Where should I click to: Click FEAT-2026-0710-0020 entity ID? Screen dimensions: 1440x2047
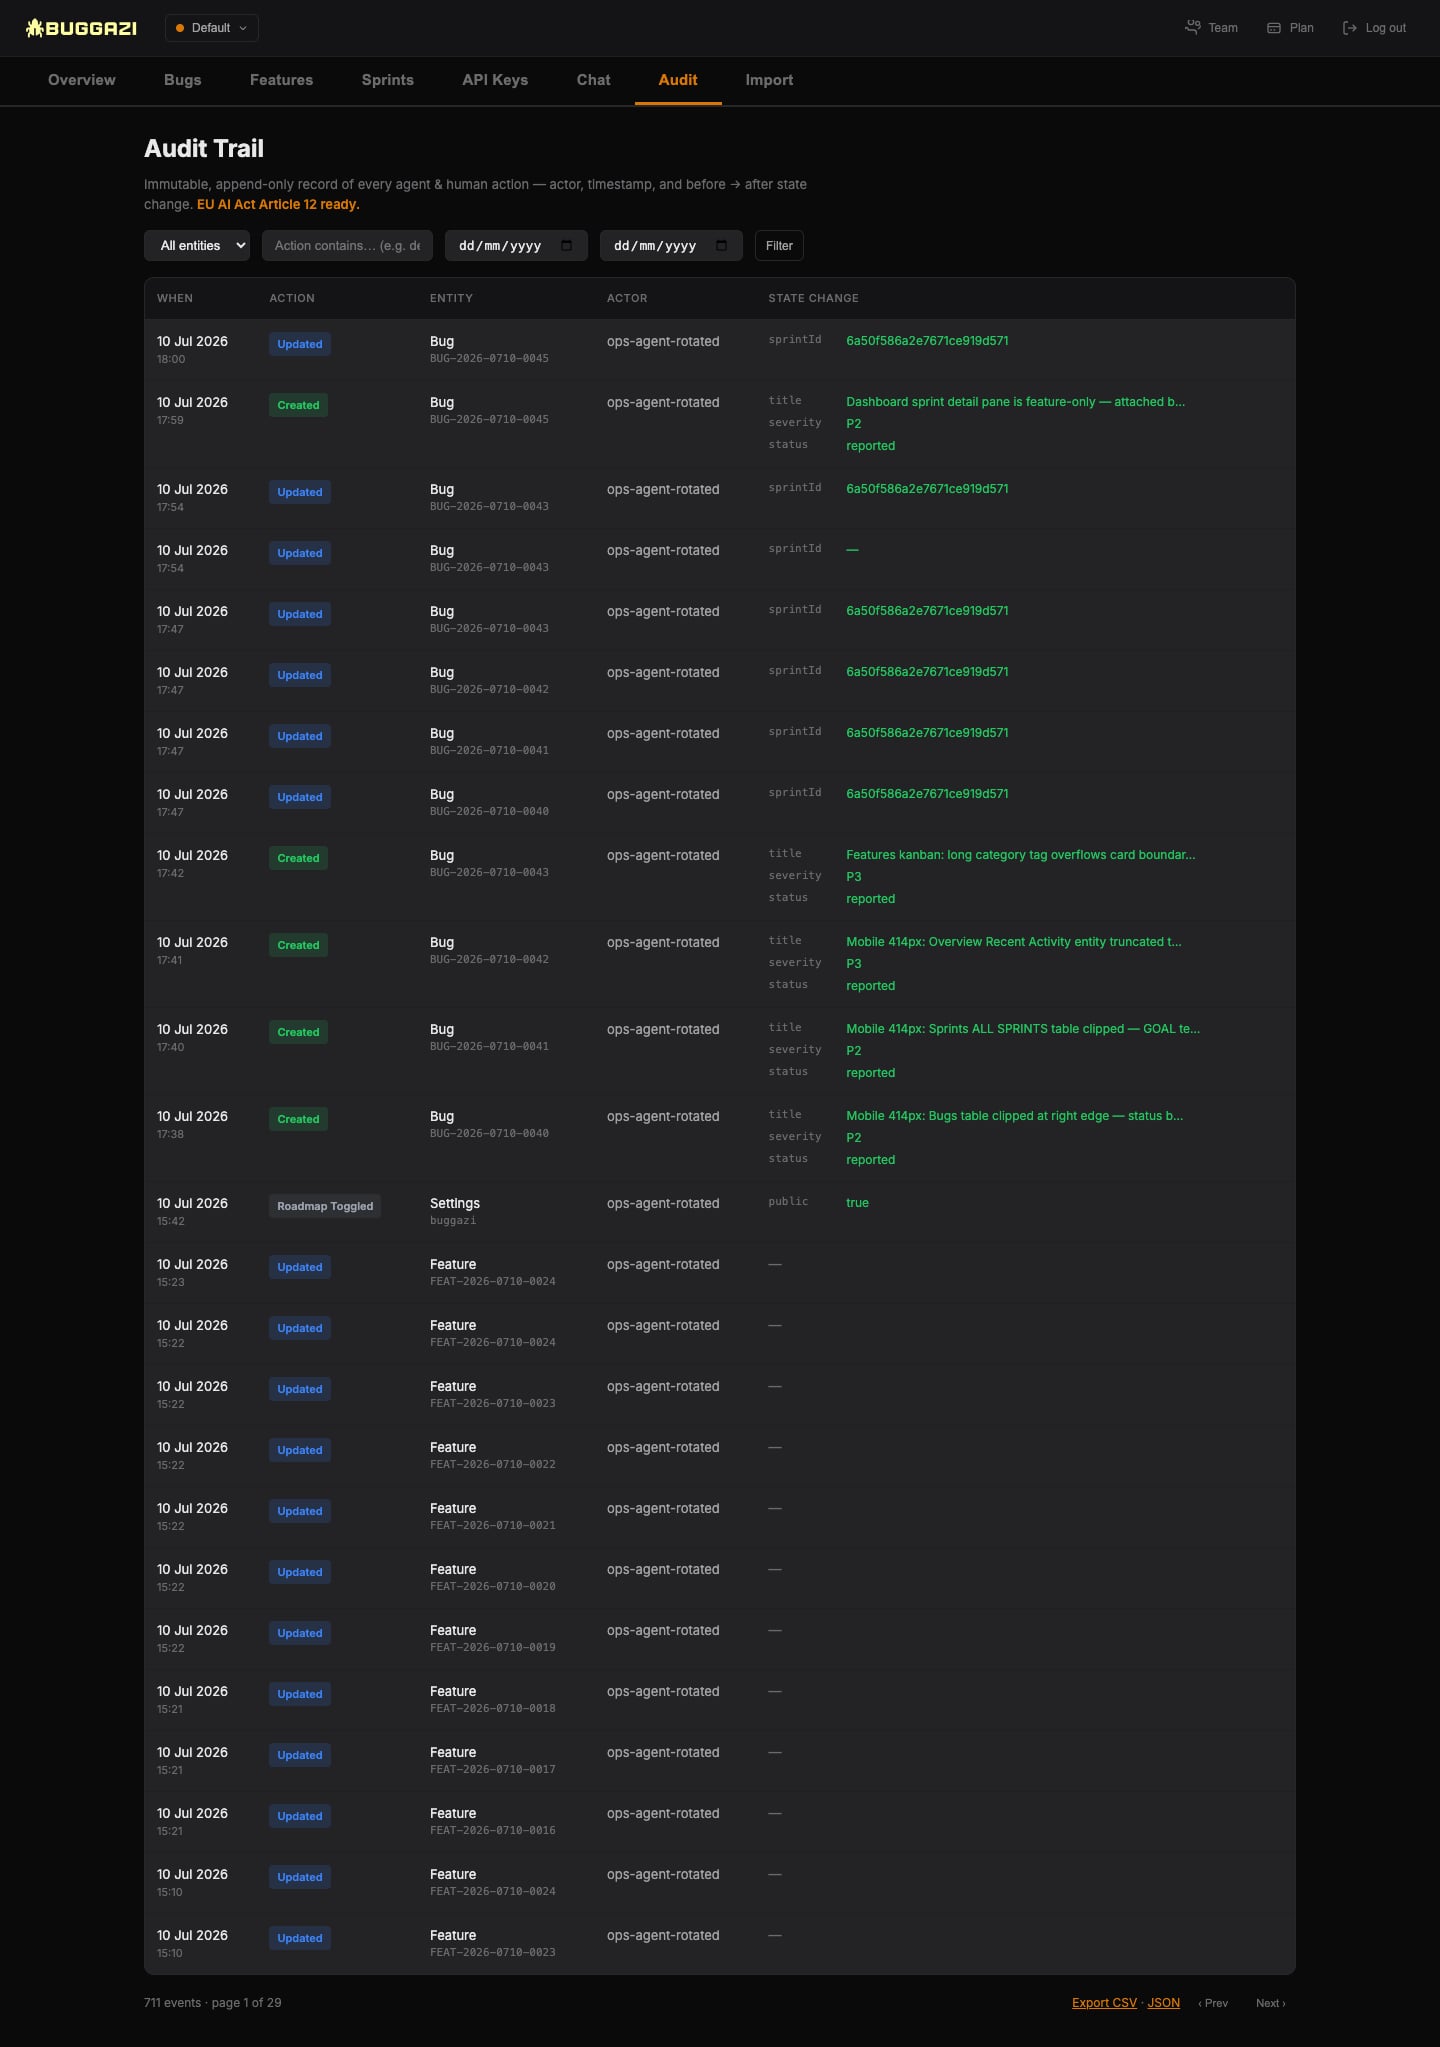(x=493, y=1587)
